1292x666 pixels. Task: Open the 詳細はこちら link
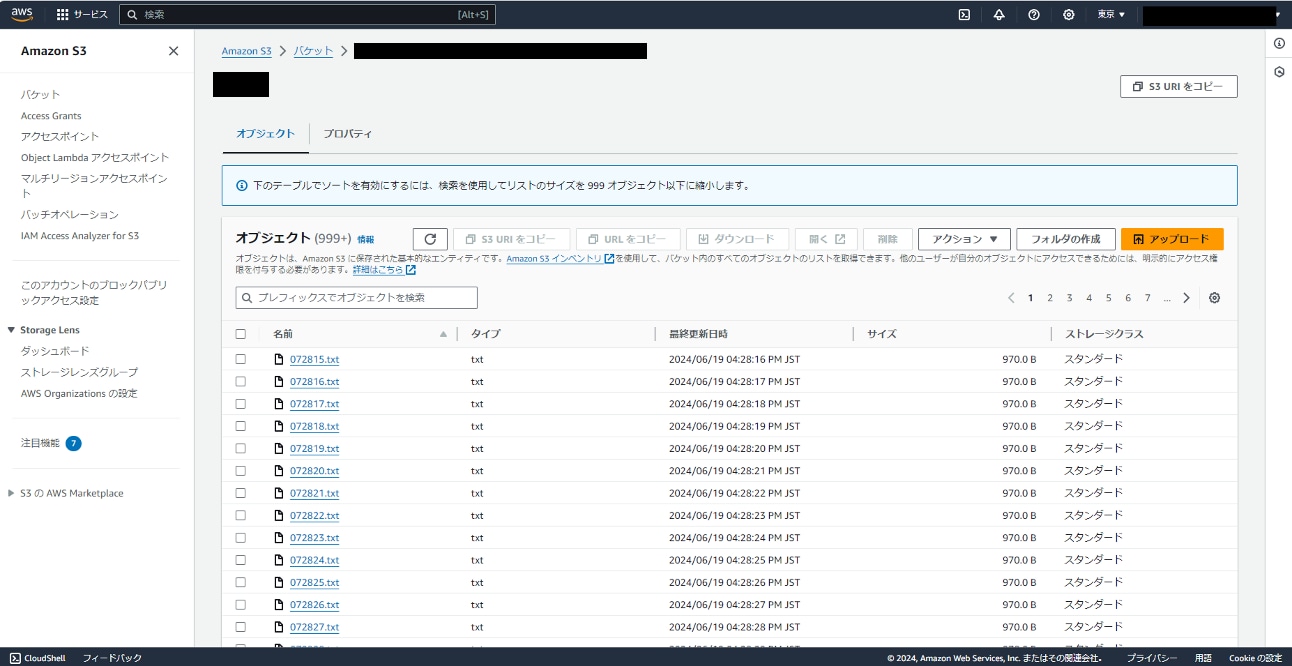point(384,270)
